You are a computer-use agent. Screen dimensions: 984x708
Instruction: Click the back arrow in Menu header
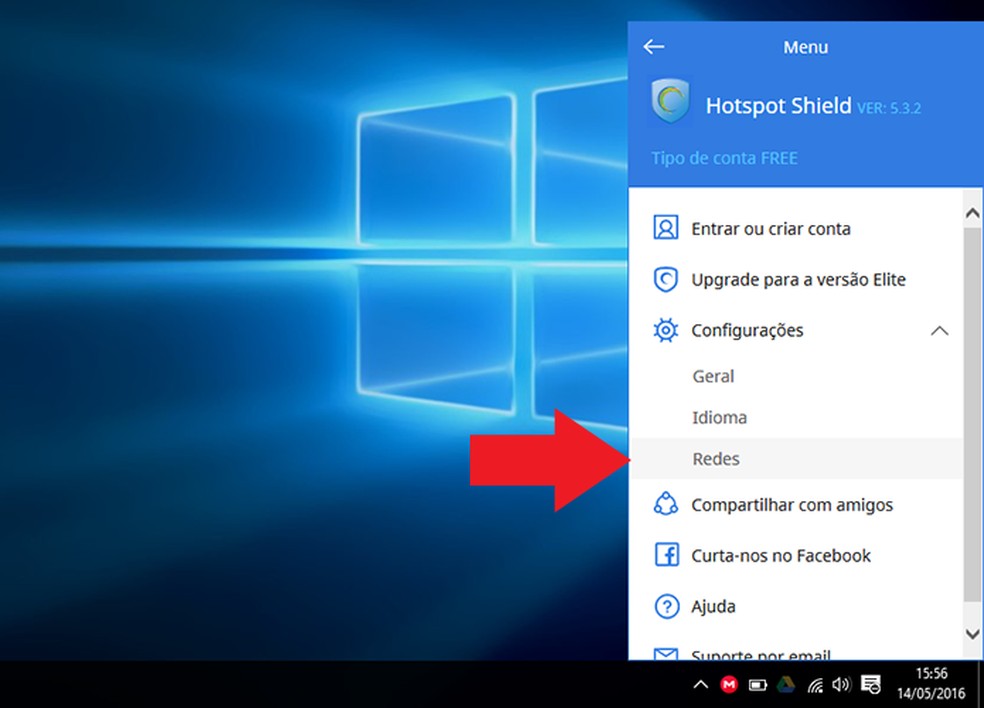(x=654, y=47)
